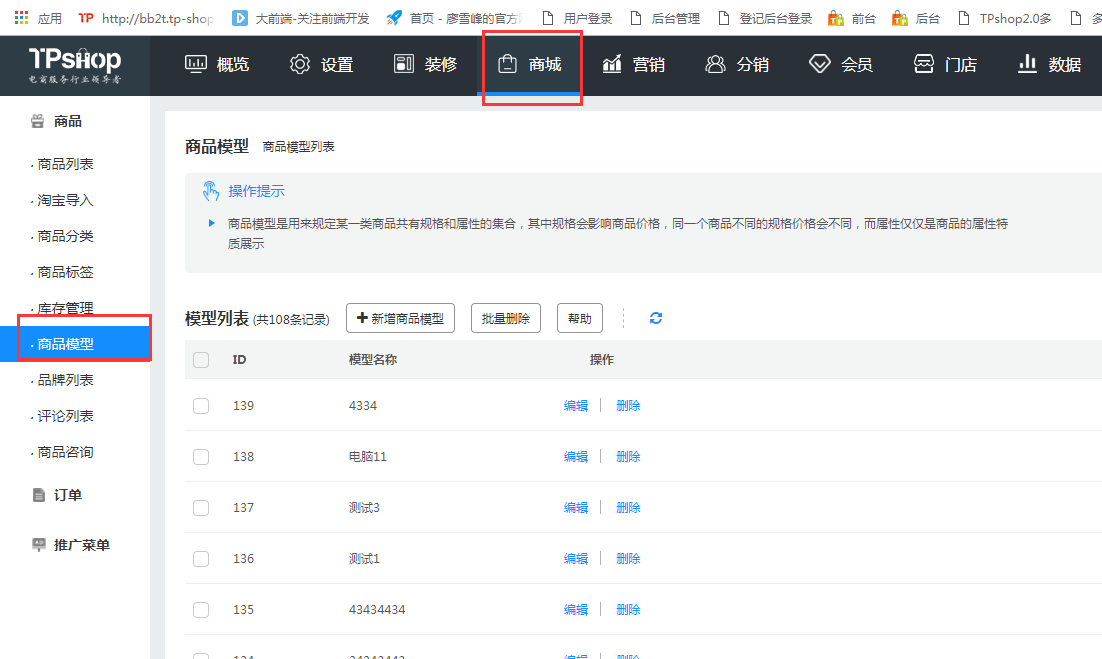
Task: Check the checkbox for model ID 139
Action: coord(200,405)
